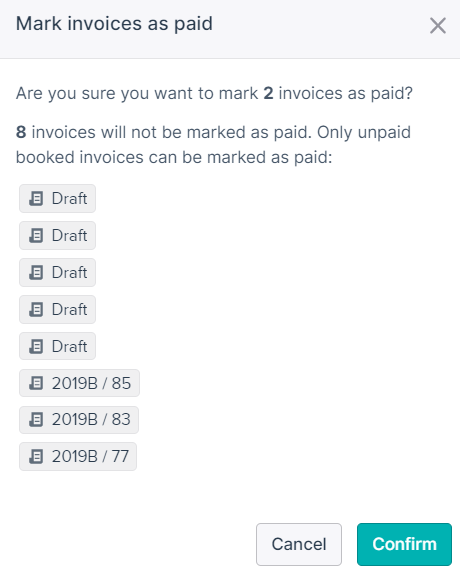Open the first Draft invoice label
This screenshot has height=578, width=460.
click(58, 199)
